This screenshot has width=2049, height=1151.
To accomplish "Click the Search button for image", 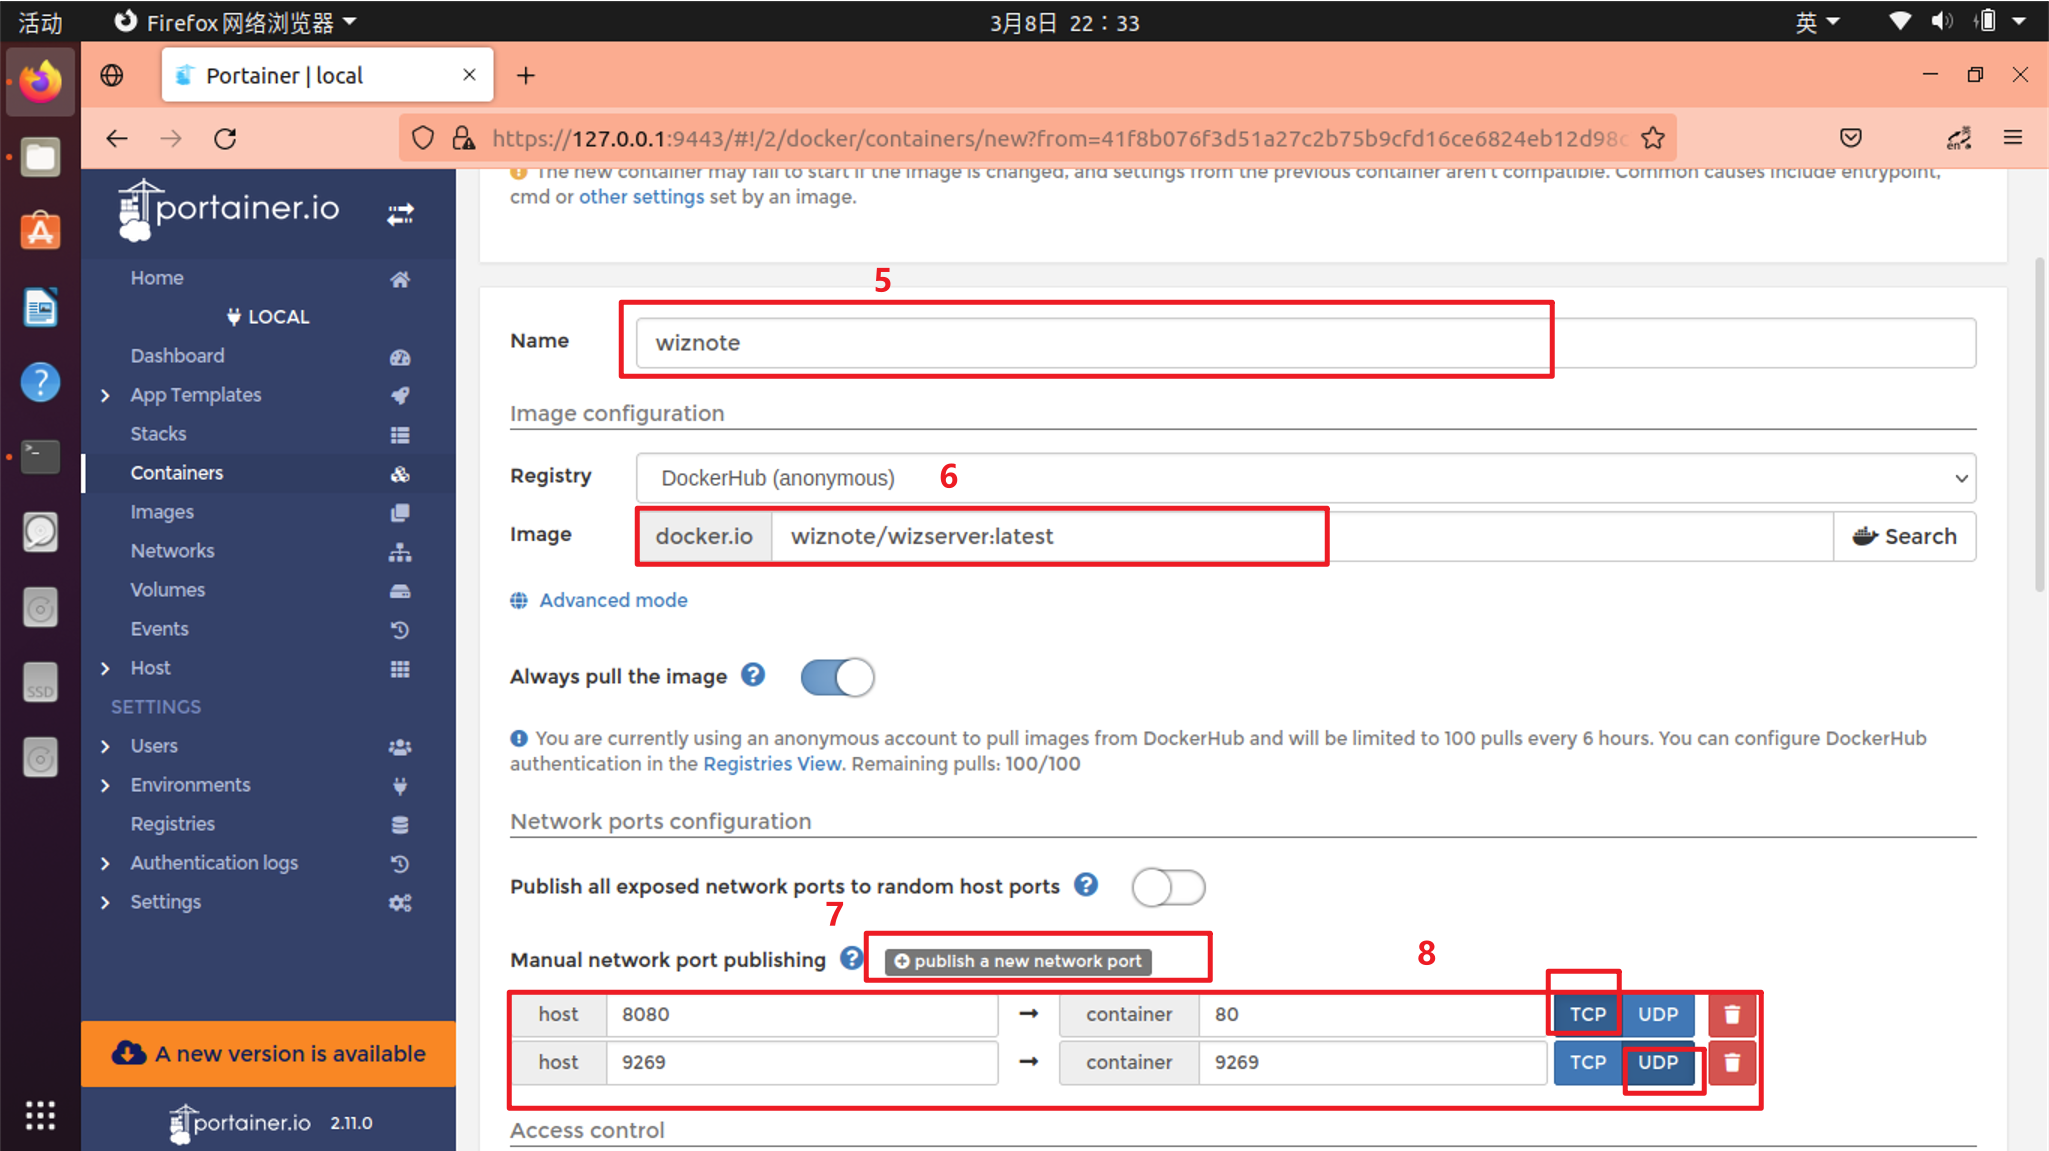I will click(x=1907, y=536).
